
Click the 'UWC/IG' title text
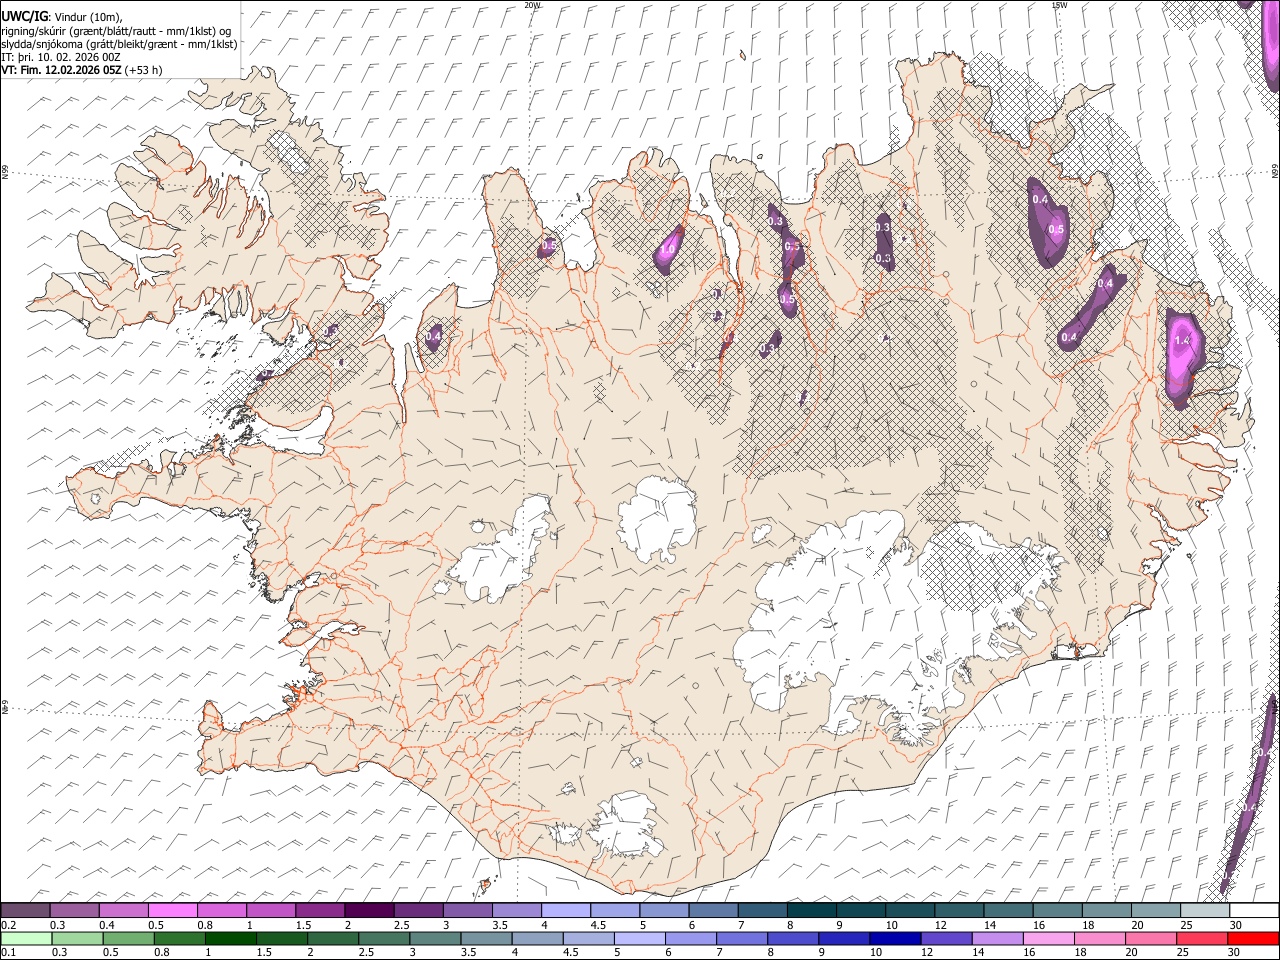25,17
